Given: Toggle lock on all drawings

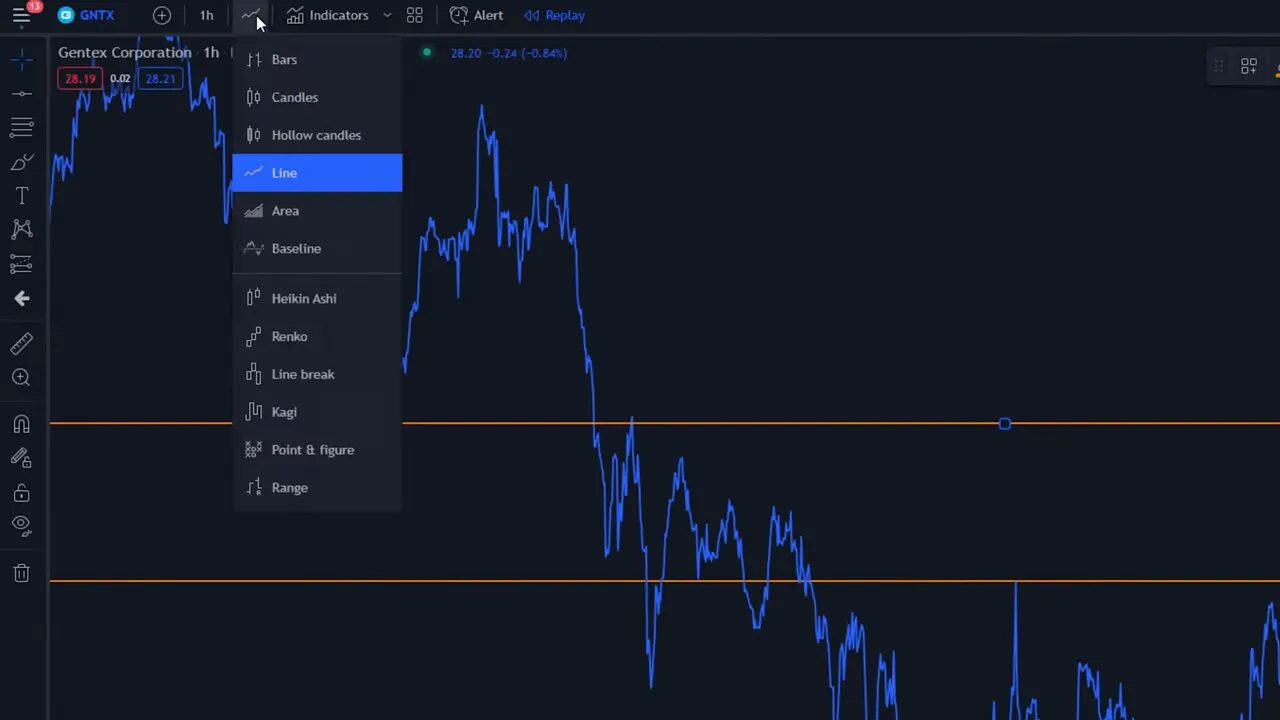Looking at the screenshot, I should 21,492.
